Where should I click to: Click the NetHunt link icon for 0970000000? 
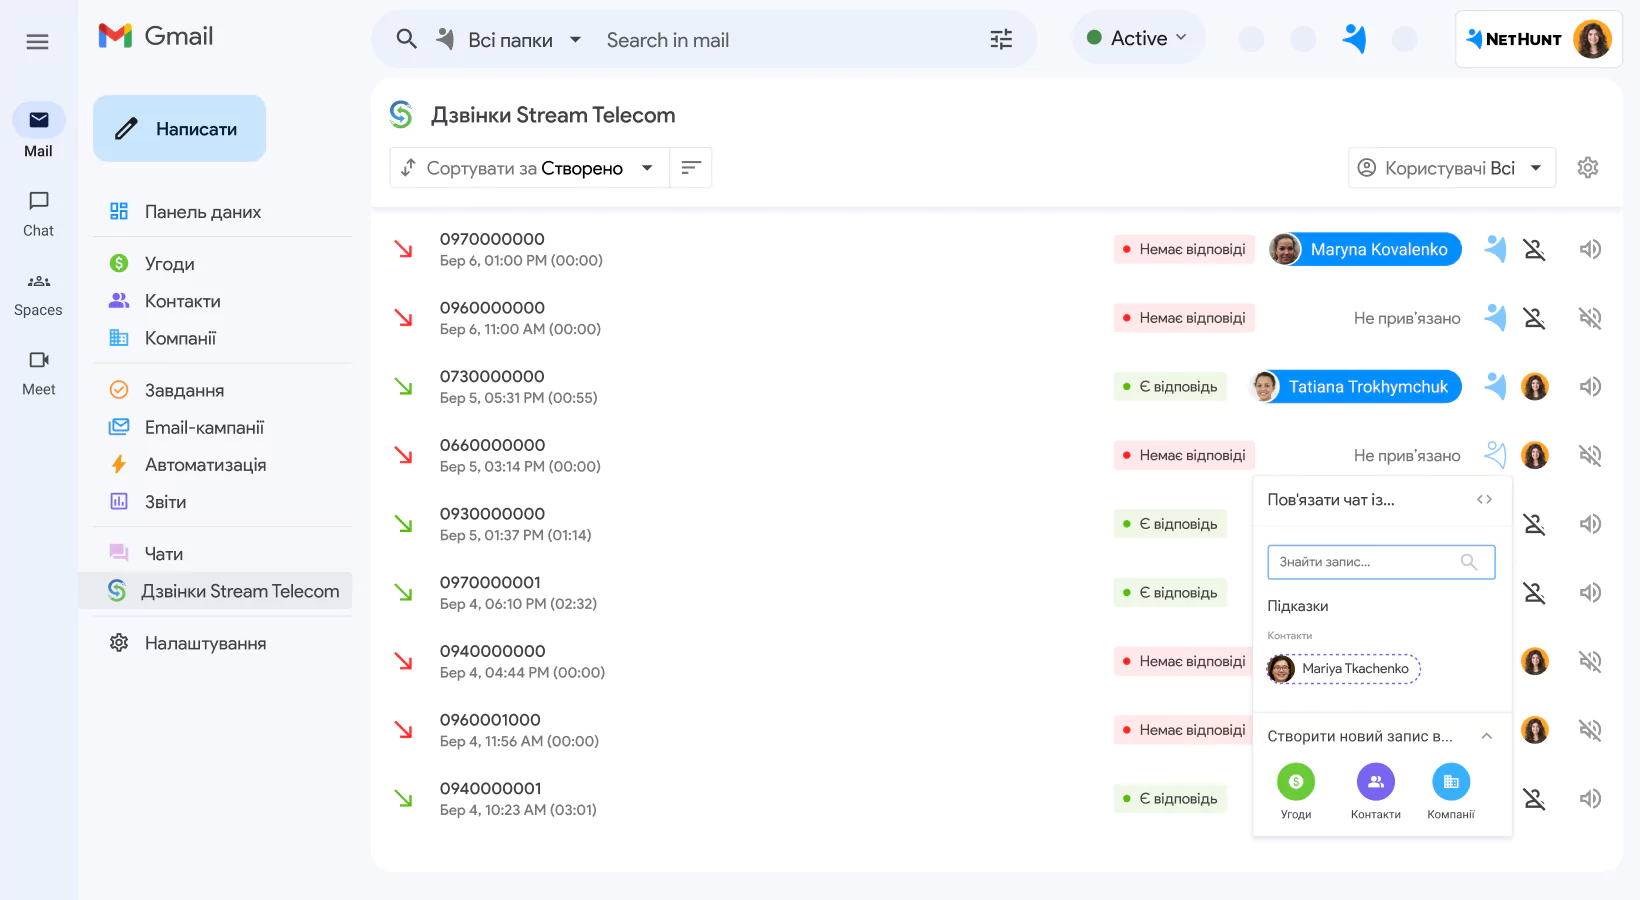[1495, 249]
